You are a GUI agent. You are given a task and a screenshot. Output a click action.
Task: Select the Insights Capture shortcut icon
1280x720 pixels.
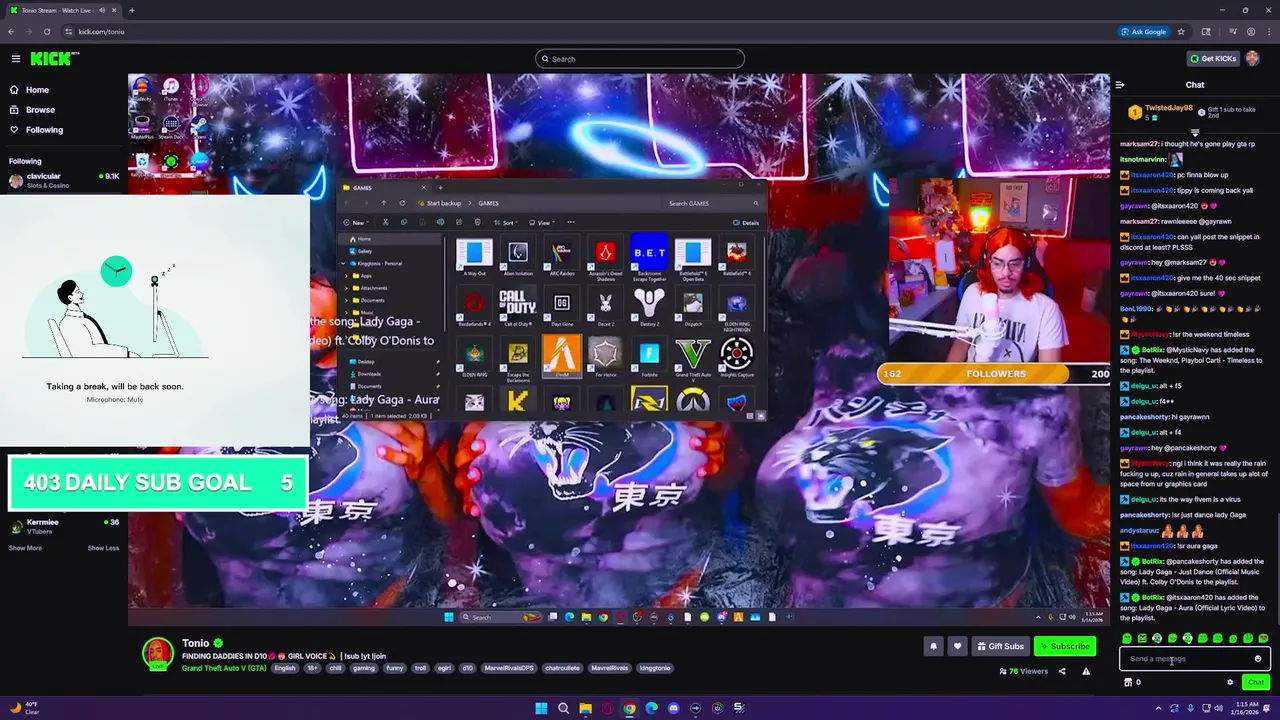click(x=737, y=358)
